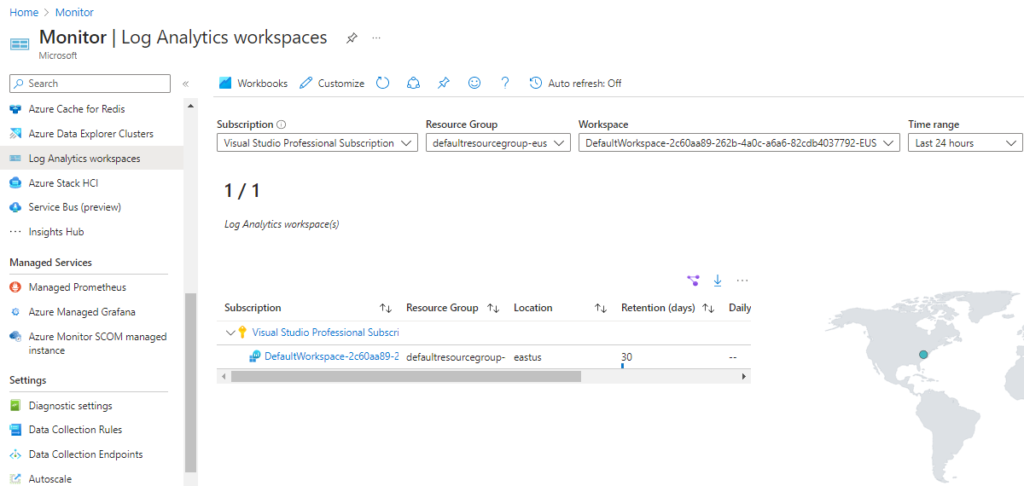Open the Time range dropdown
Viewport: 1024px width, 486px height.
pyautogui.click(x=965, y=143)
